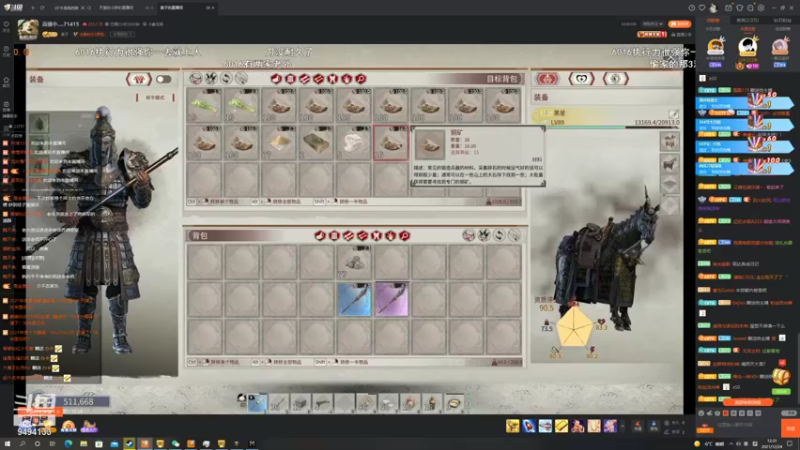
Task: Click the search hexagon icon in 背包 header
Action: [x=405, y=236]
